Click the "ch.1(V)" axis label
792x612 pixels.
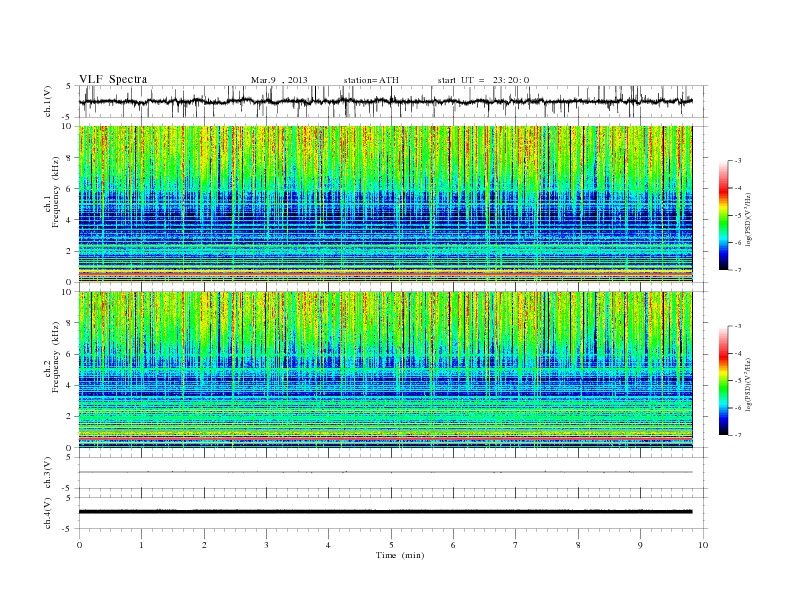click(48, 101)
